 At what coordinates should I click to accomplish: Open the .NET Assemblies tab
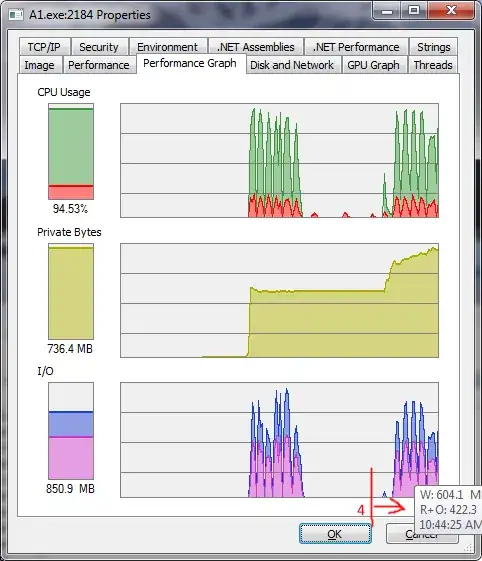pos(256,47)
